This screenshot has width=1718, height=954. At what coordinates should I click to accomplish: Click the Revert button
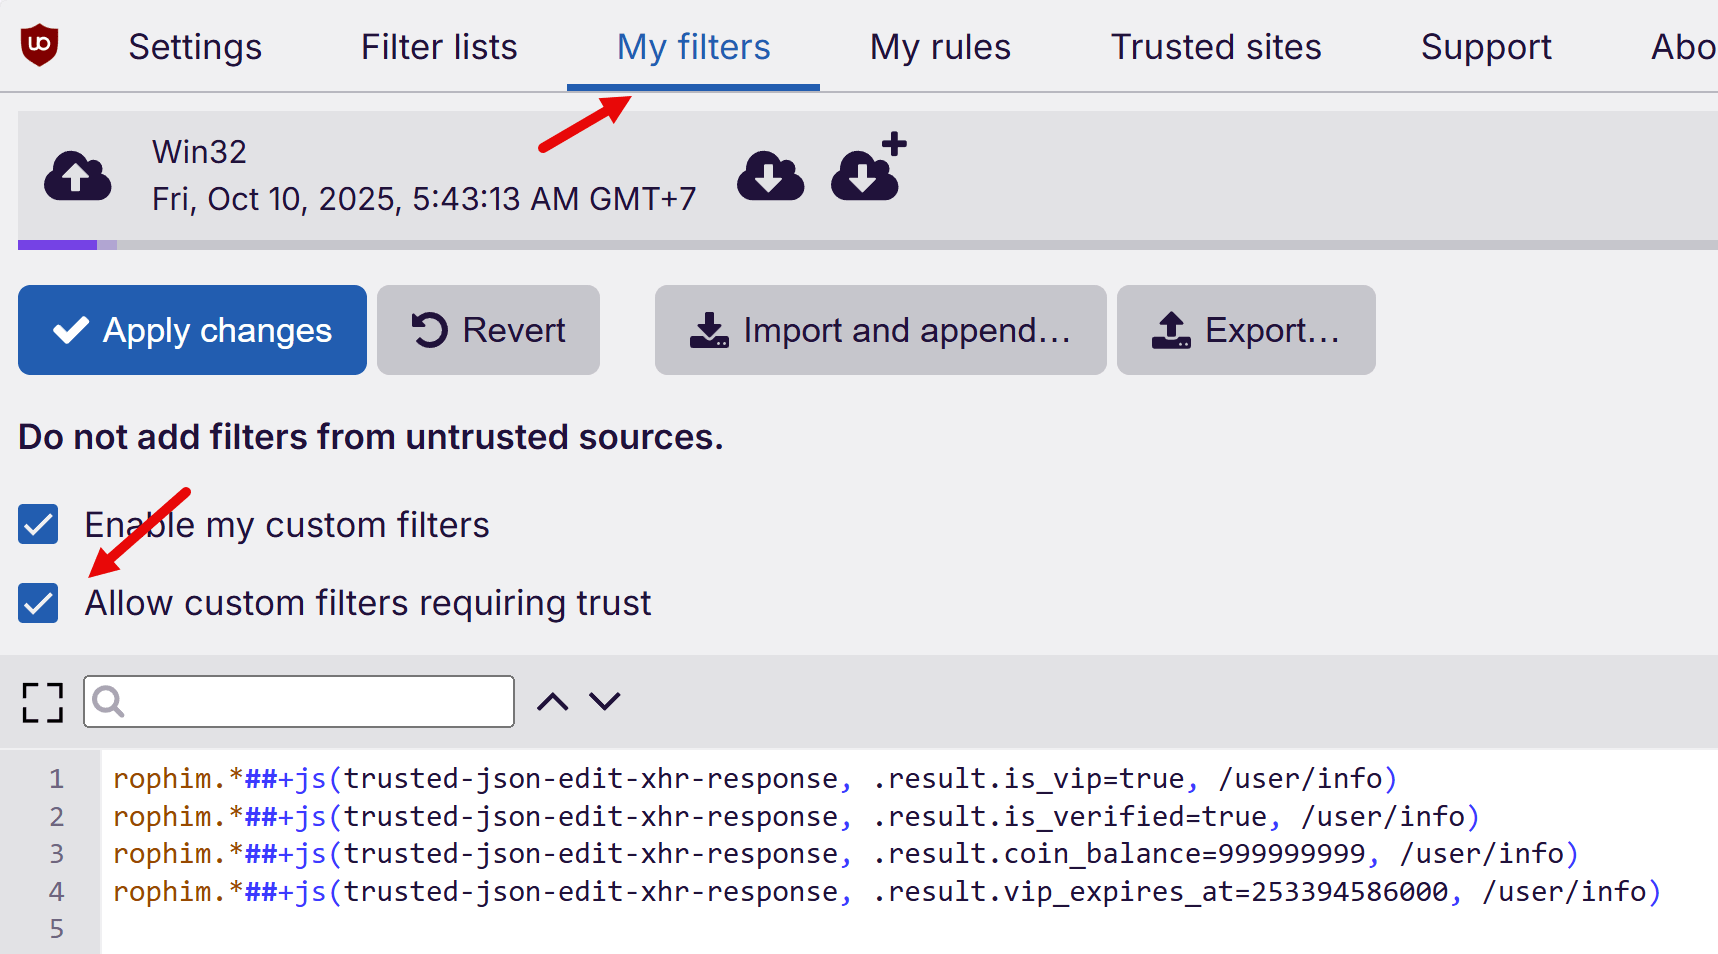pyautogui.click(x=488, y=330)
